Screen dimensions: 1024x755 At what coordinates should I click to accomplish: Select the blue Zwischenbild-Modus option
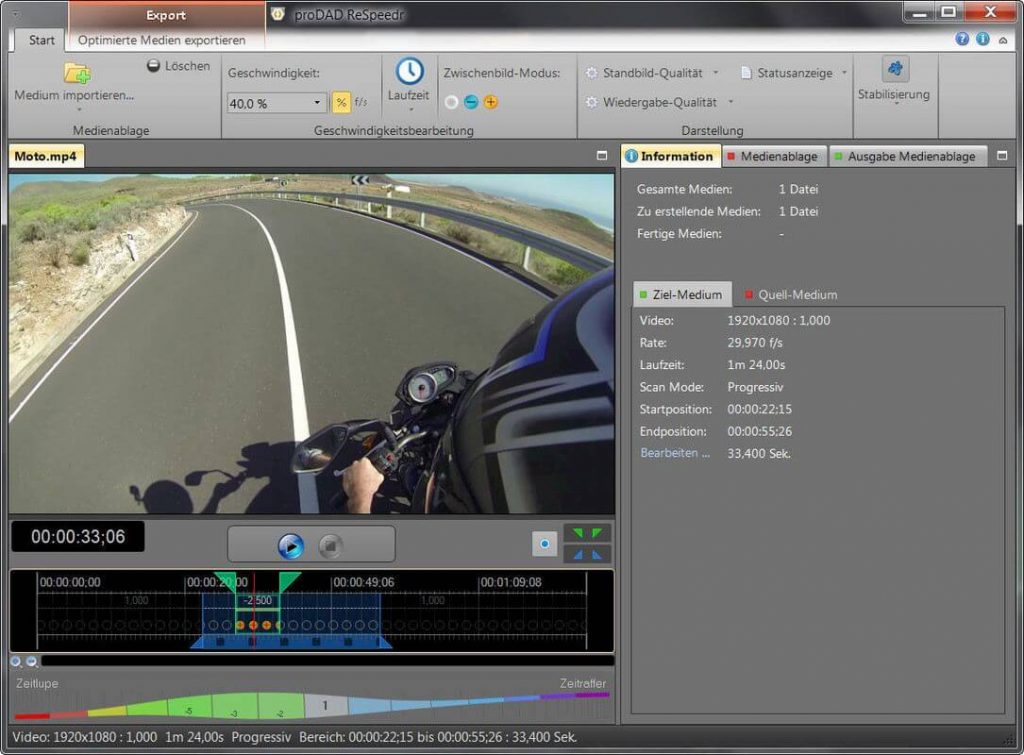click(x=470, y=101)
